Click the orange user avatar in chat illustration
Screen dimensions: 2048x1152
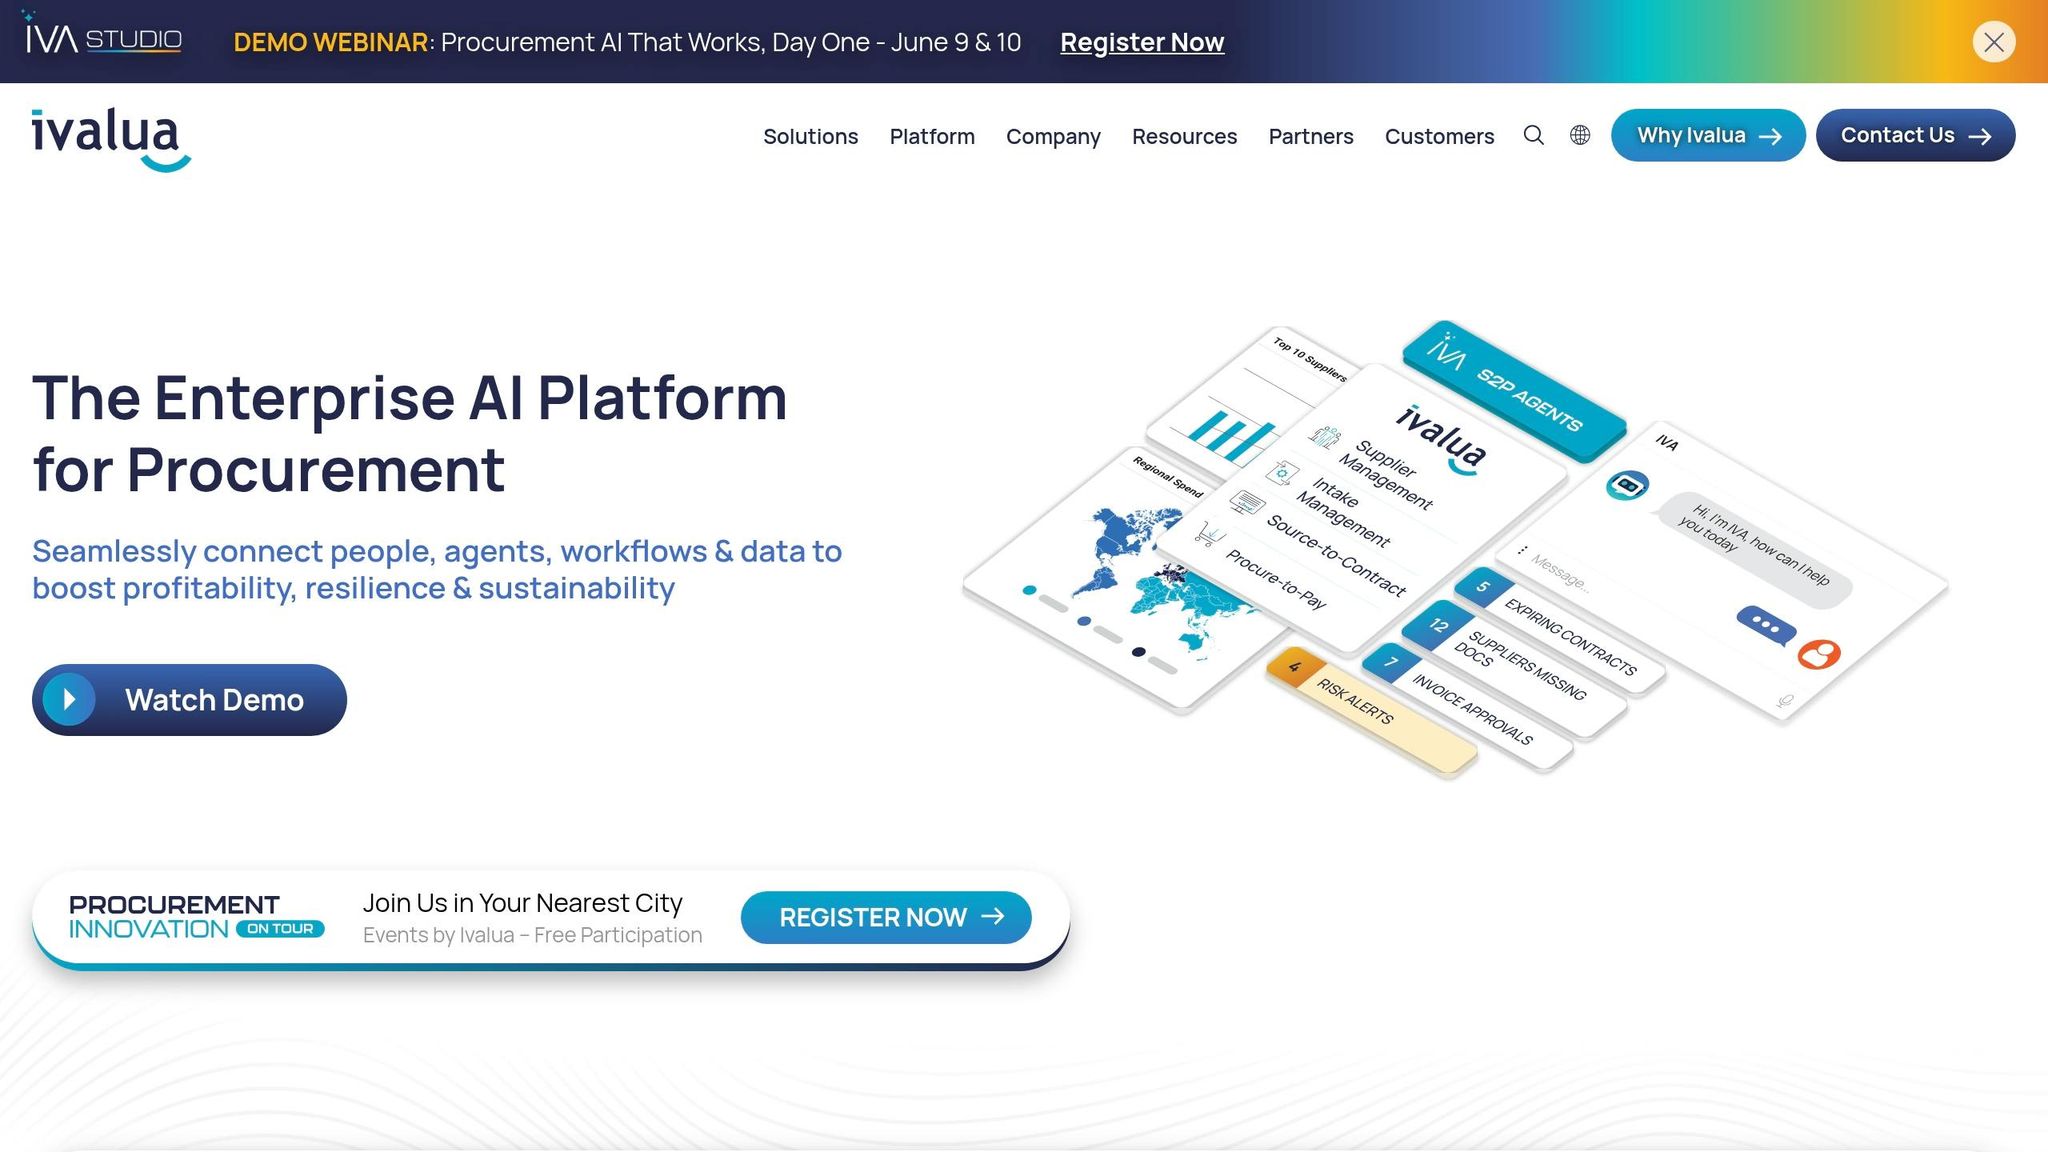tap(1819, 655)
